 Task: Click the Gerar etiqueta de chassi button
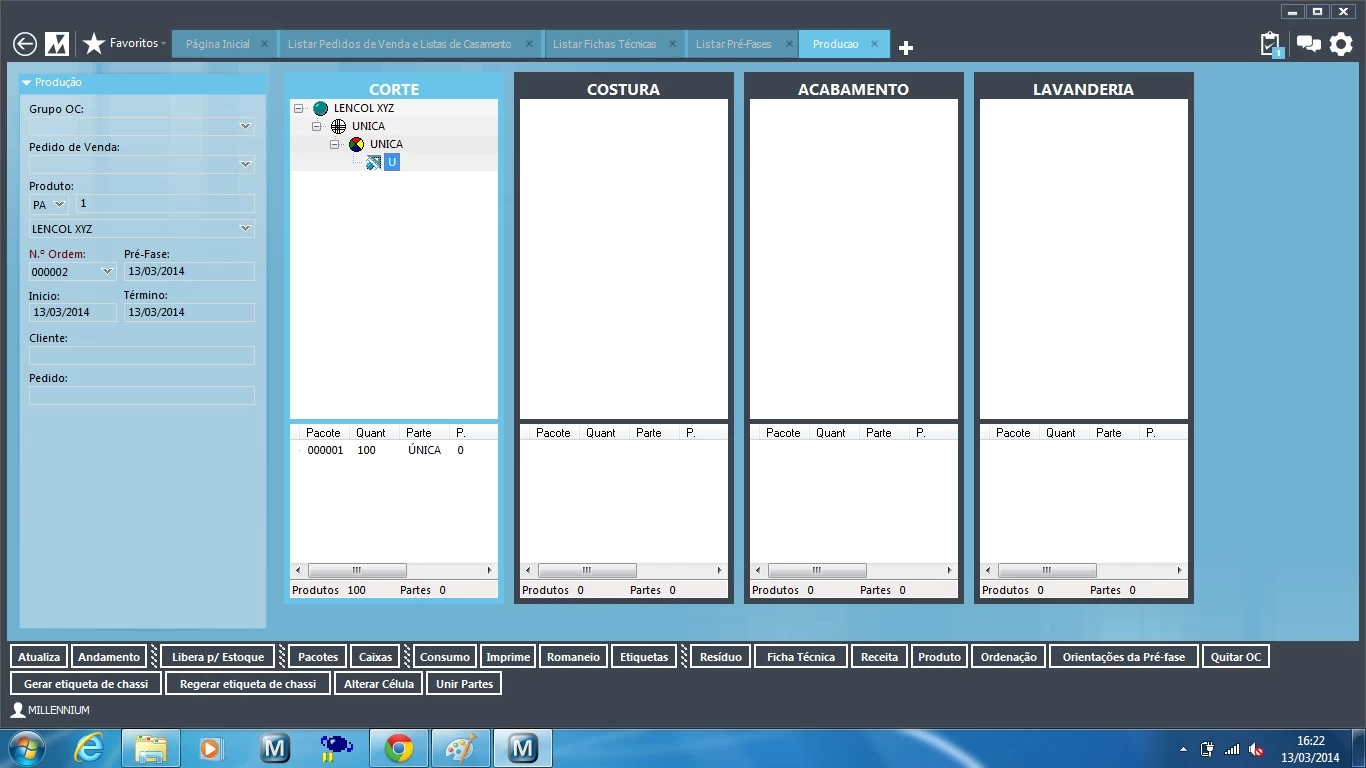(86, 684)
